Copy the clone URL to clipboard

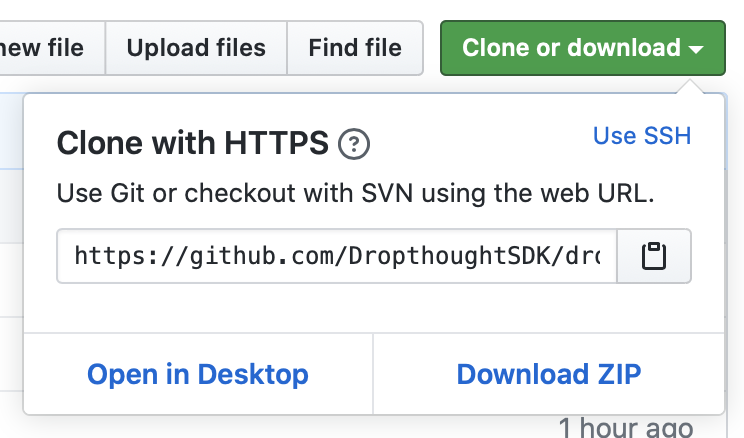(654, 257)
